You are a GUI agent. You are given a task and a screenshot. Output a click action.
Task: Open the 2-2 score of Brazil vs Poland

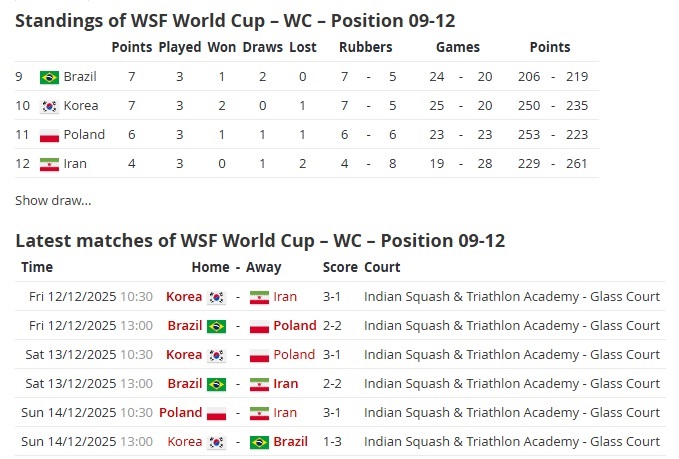332,326
